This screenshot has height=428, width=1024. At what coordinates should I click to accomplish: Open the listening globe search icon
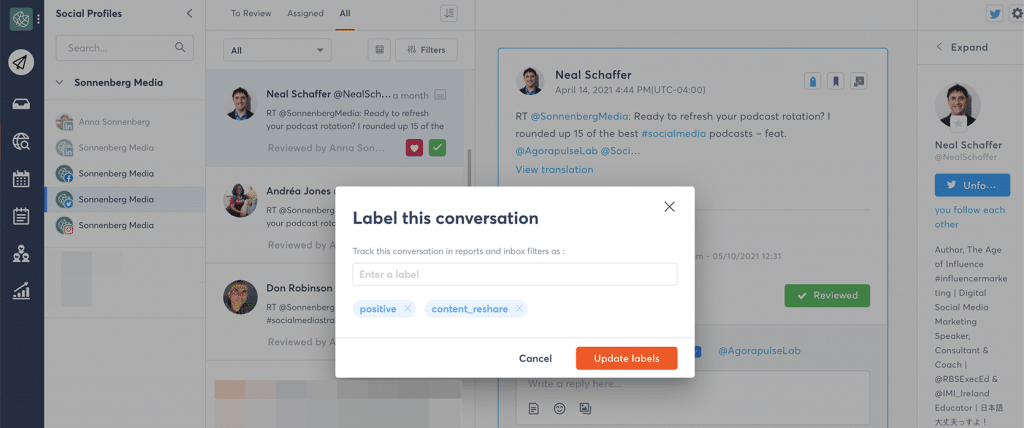21,141
